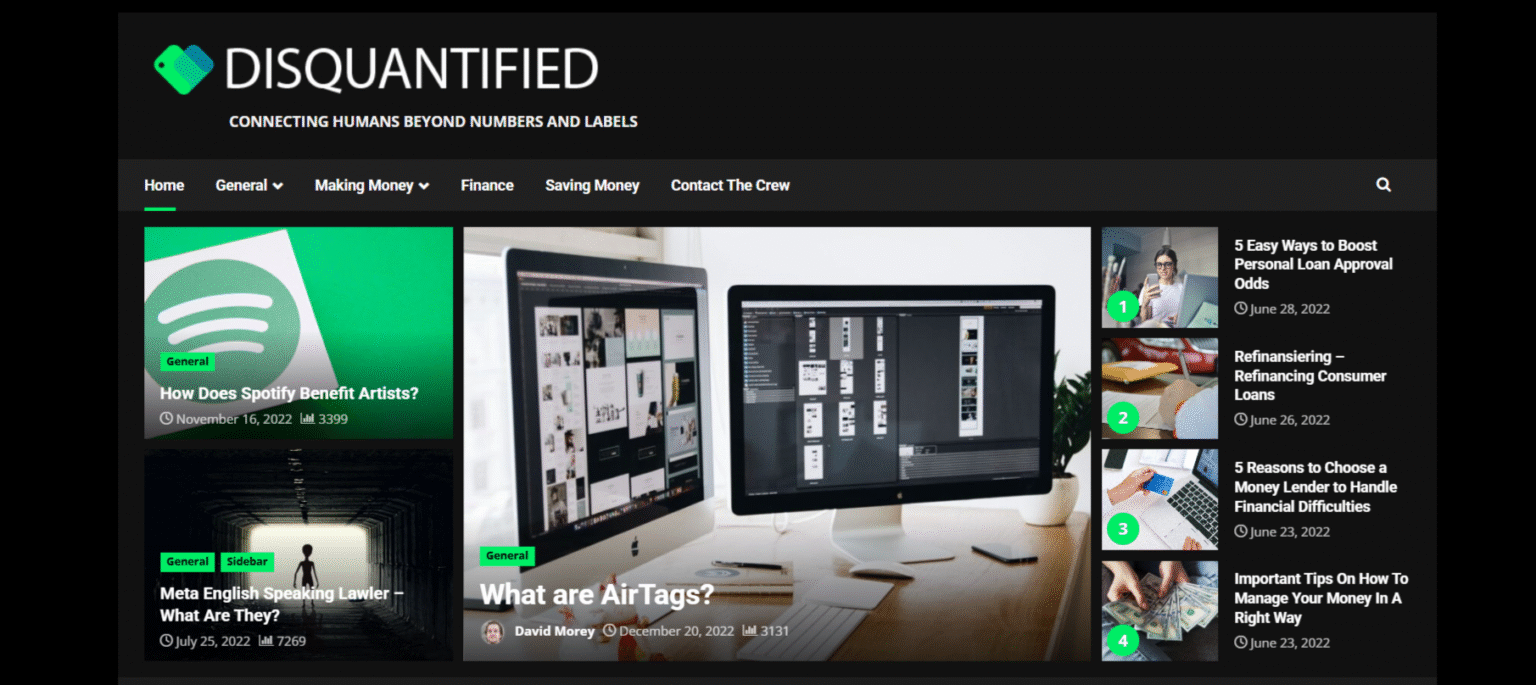Image resolution: width=1536 pixels, height=685 pixels.
Task: Open the Finance menu item
Action: 487,185
